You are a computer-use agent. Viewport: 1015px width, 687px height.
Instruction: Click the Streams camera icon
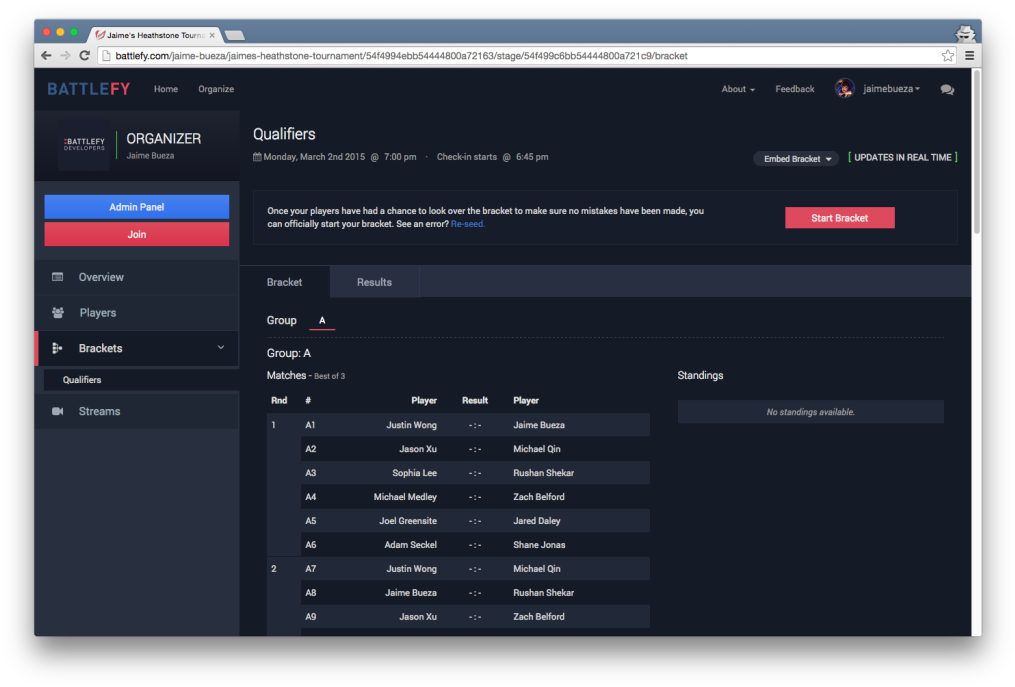coord(58,411)
